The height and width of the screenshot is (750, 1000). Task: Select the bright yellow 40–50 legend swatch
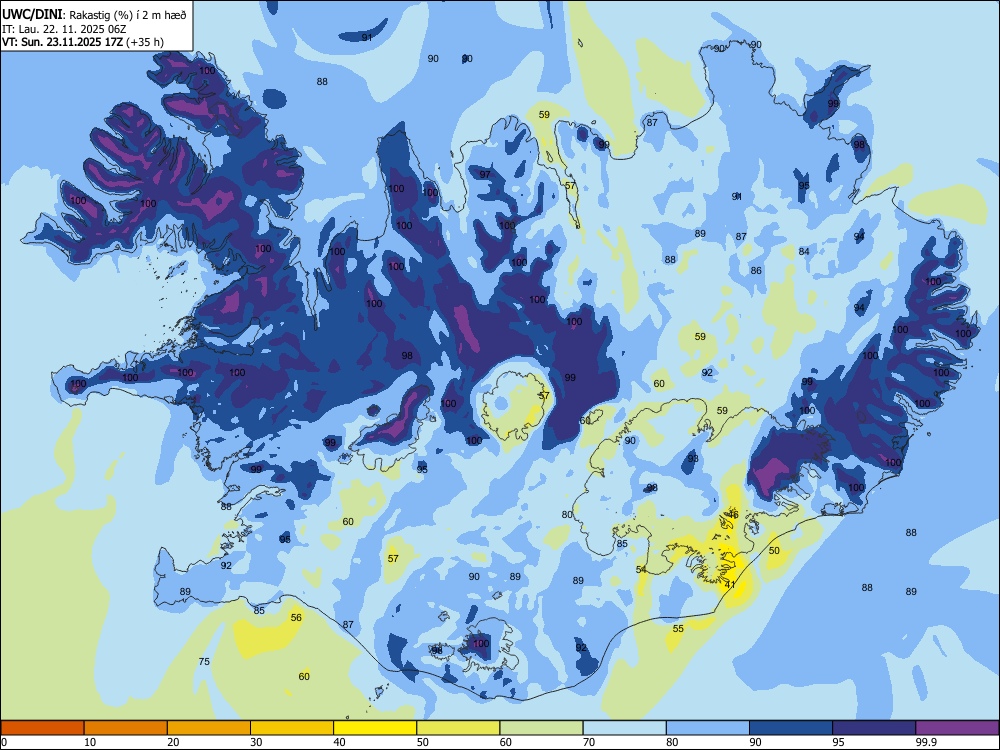375,728
